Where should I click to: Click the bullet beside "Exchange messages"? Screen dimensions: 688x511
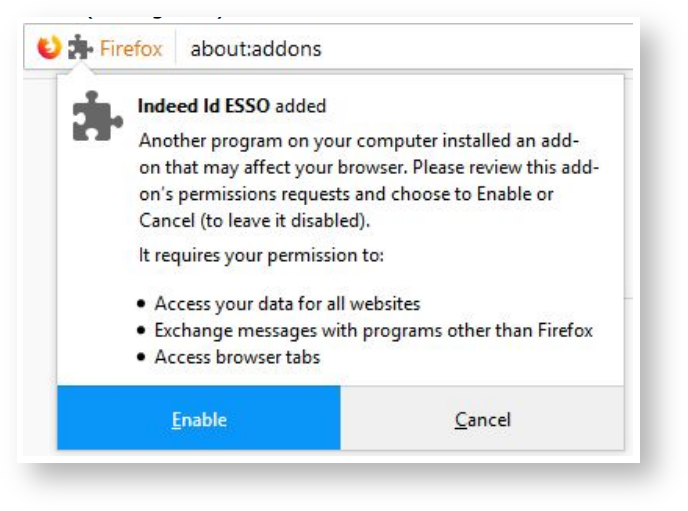click(x=144, y=331)
